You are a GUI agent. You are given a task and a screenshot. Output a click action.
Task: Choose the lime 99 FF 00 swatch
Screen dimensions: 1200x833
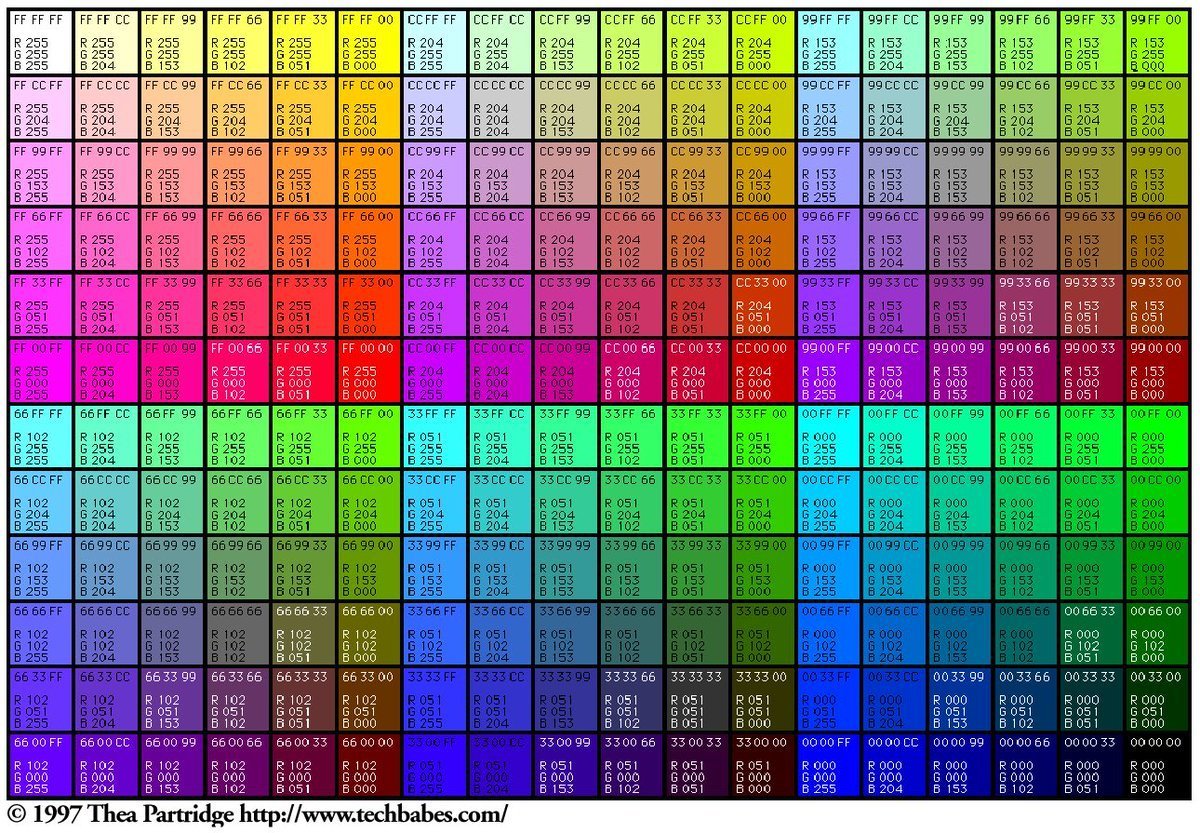tap(1156, 41)
